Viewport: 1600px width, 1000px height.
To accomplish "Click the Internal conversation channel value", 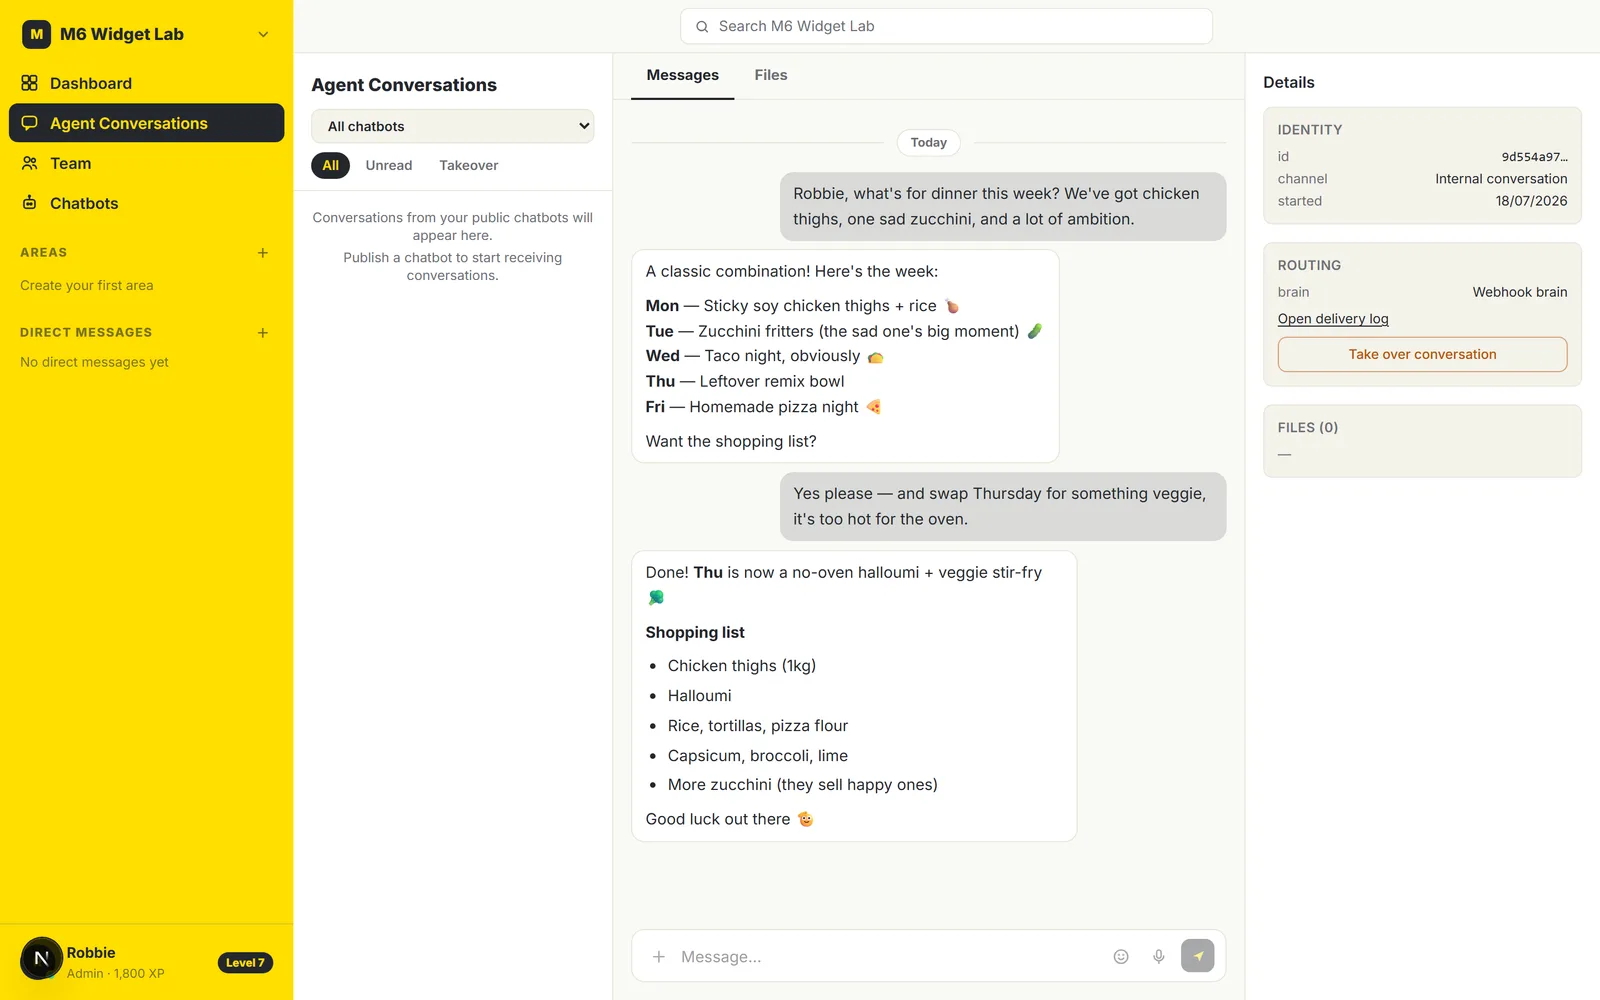I will (x=1501, y=179).
